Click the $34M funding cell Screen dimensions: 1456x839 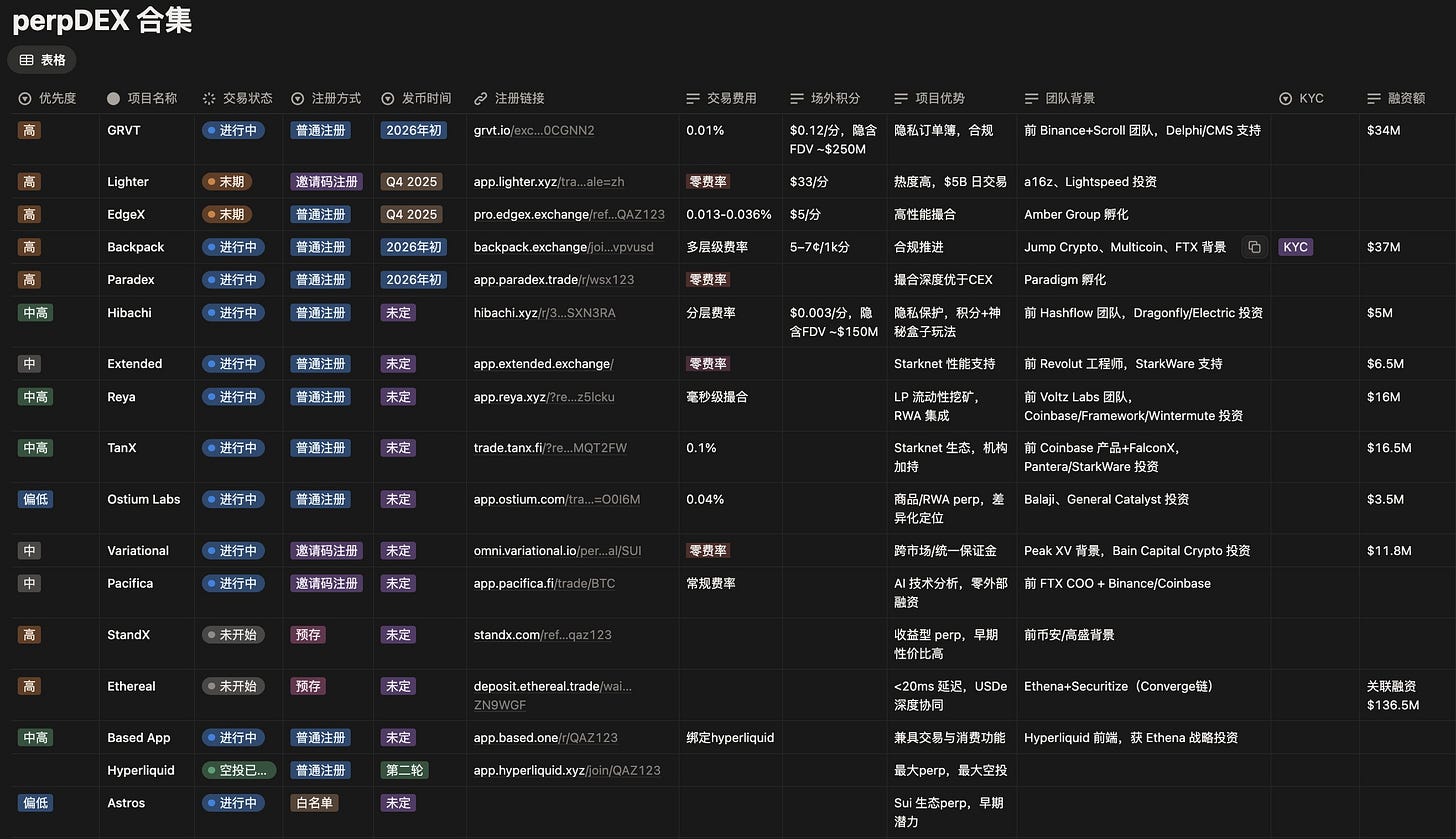tap(1407, 139)
